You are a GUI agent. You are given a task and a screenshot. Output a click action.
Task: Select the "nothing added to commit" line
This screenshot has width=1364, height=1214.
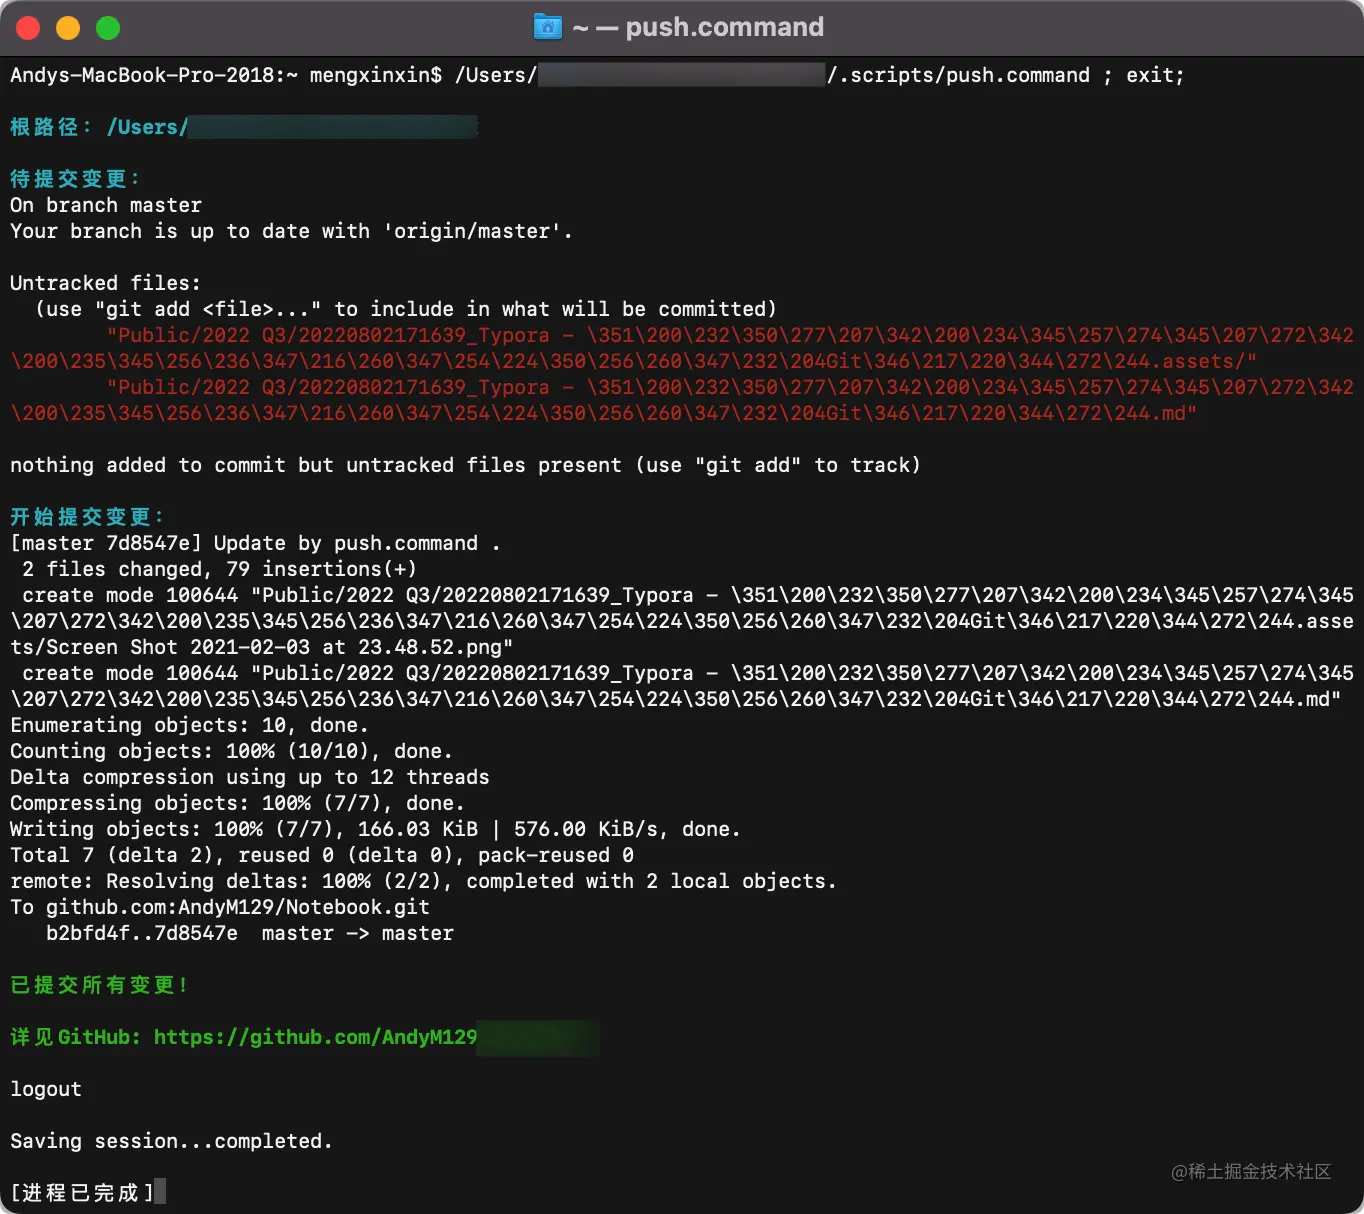tap(465, 465)
